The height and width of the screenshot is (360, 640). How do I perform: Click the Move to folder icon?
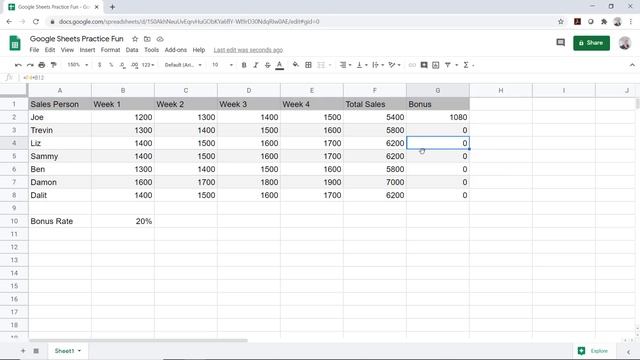point(147,39)
